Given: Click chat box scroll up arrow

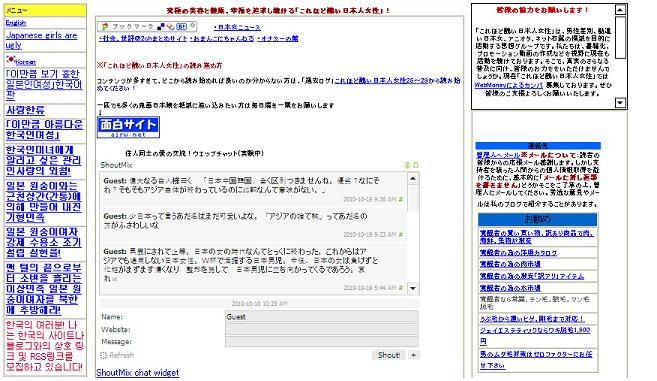Looking at the screenshot, I should coord(413,179).
